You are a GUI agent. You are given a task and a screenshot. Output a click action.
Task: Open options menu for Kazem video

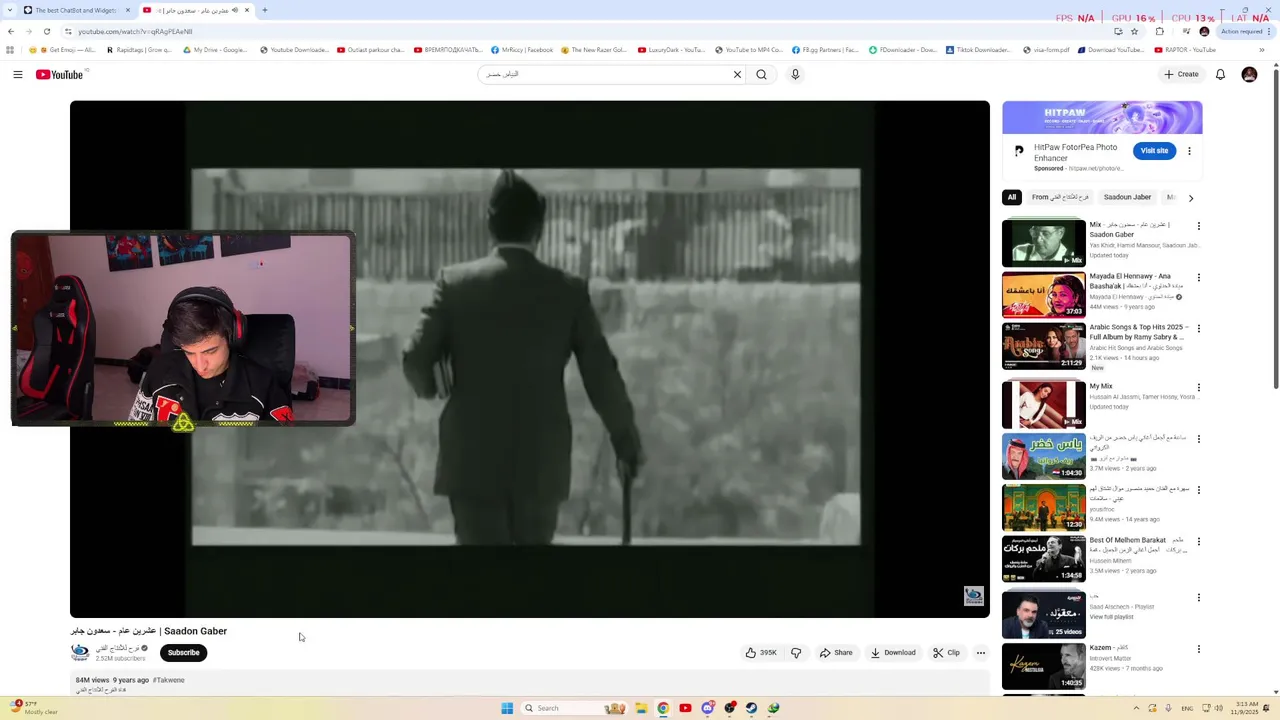[x=1198, y=650]
